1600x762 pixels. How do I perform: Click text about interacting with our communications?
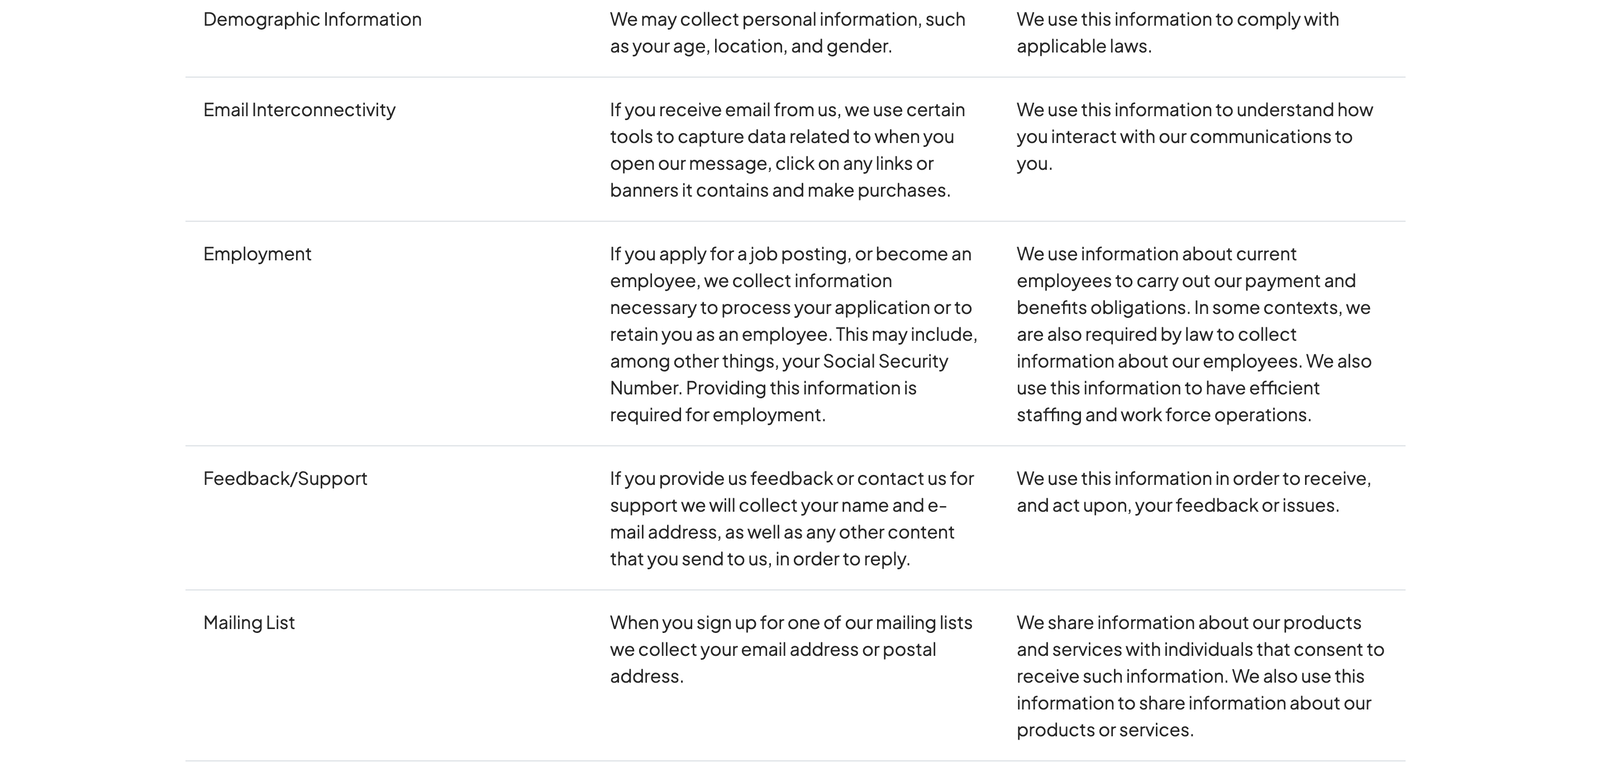click(x=1194, y=136)
